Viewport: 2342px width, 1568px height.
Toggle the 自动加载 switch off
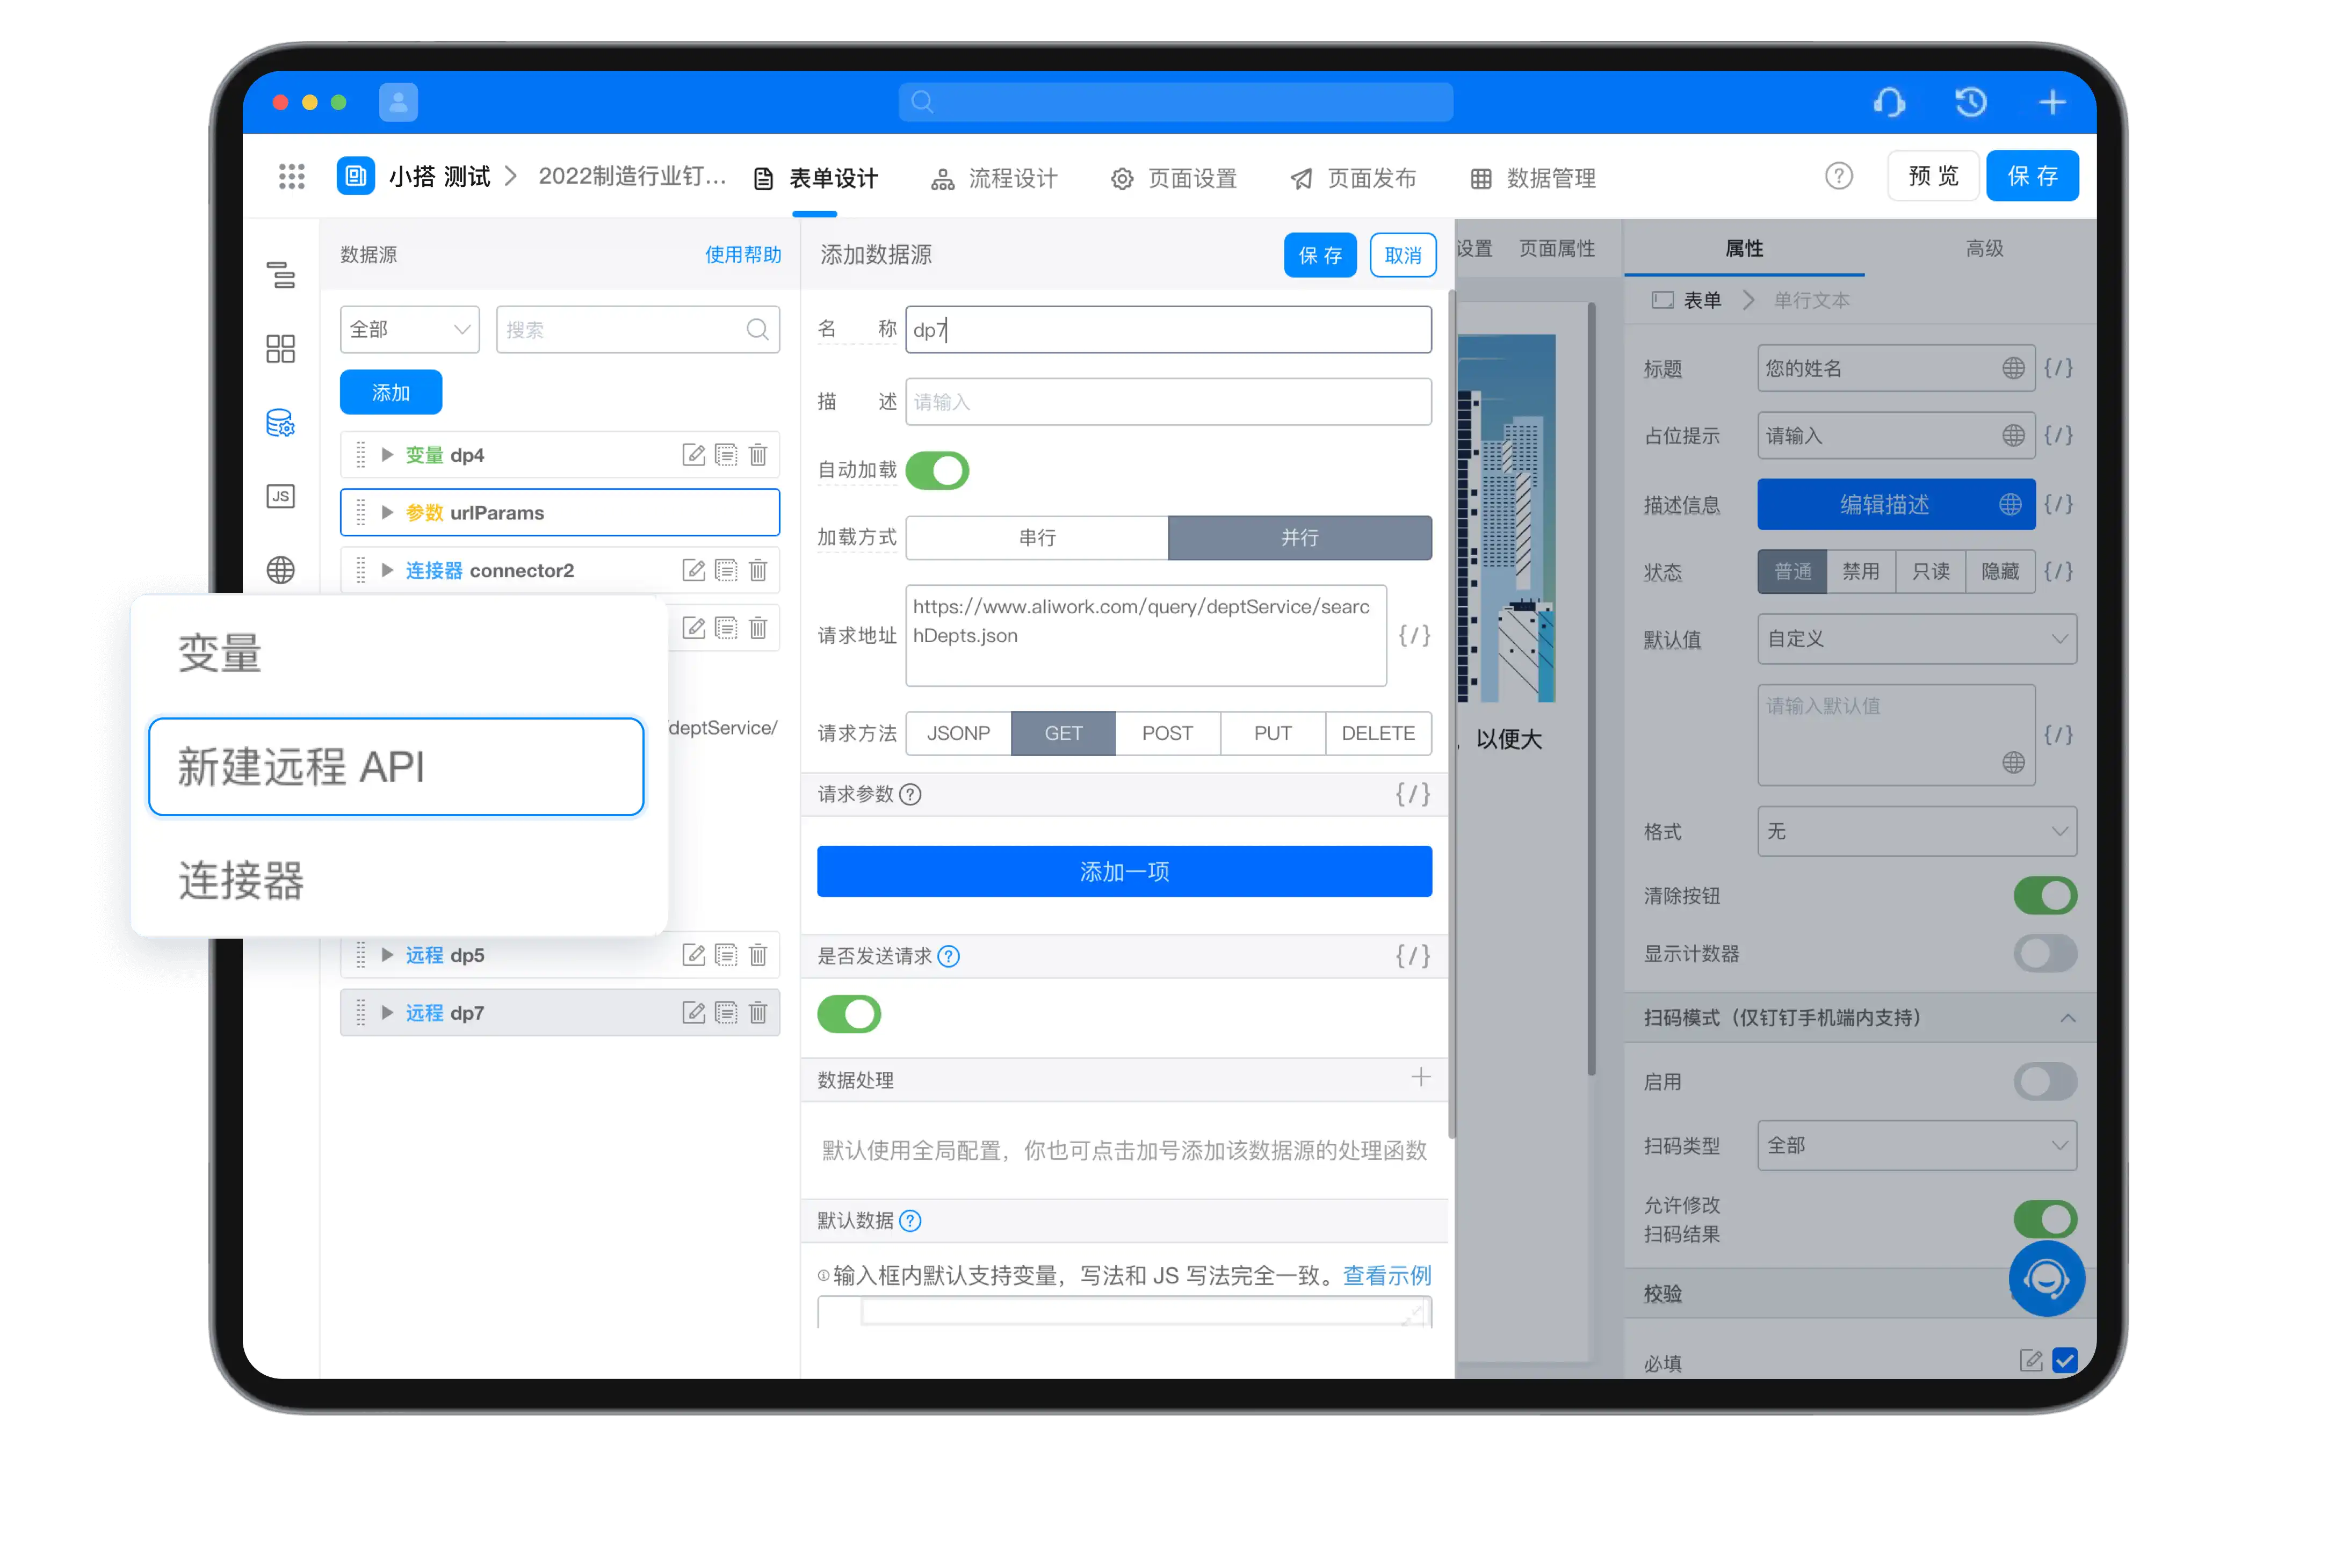[x=937, y=470]
